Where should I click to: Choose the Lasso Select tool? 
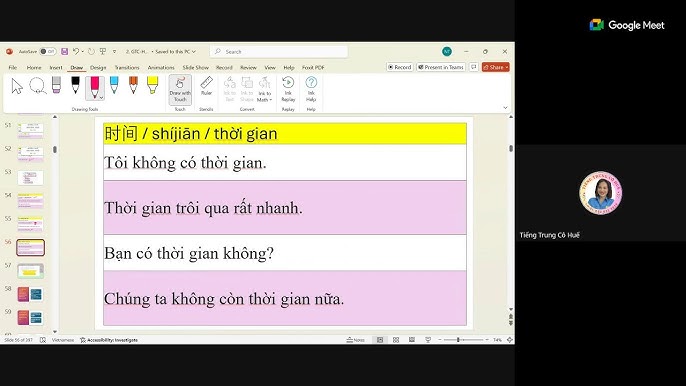(x=38, y=86)
